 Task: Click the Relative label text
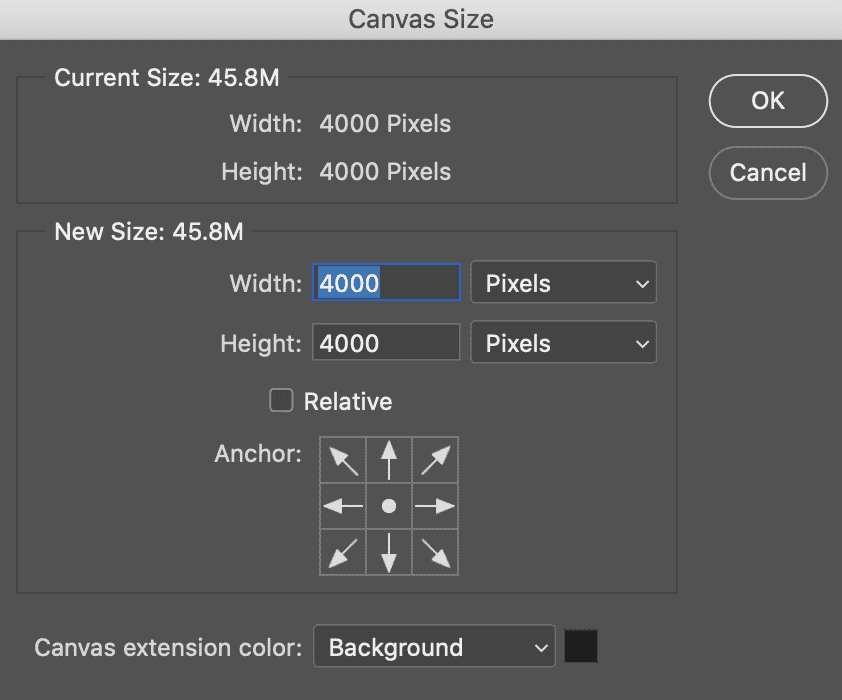pos(348,402)
